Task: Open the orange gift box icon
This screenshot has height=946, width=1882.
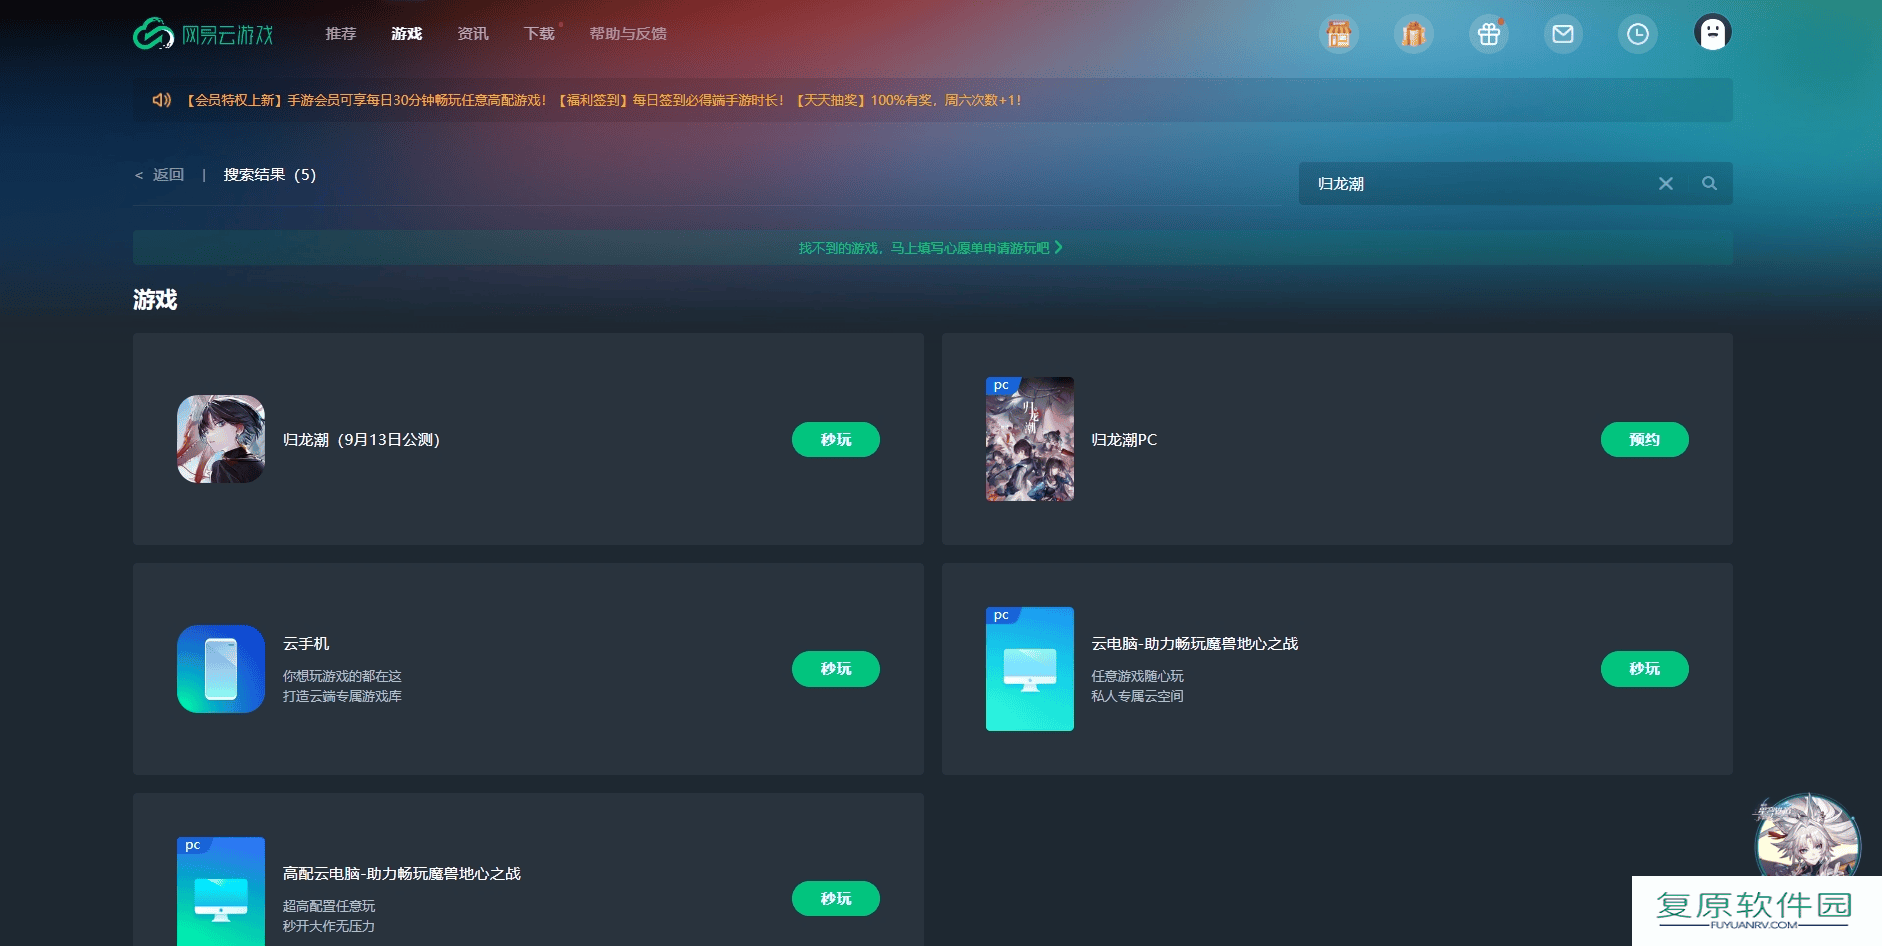Action: (x=1413, y=34)
